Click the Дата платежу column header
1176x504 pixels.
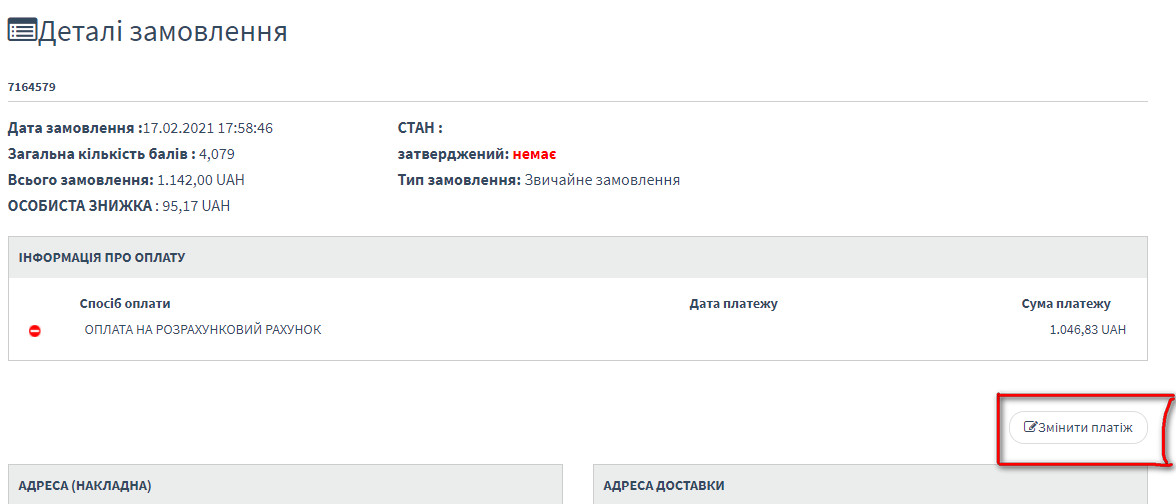[x=733, y=304]
